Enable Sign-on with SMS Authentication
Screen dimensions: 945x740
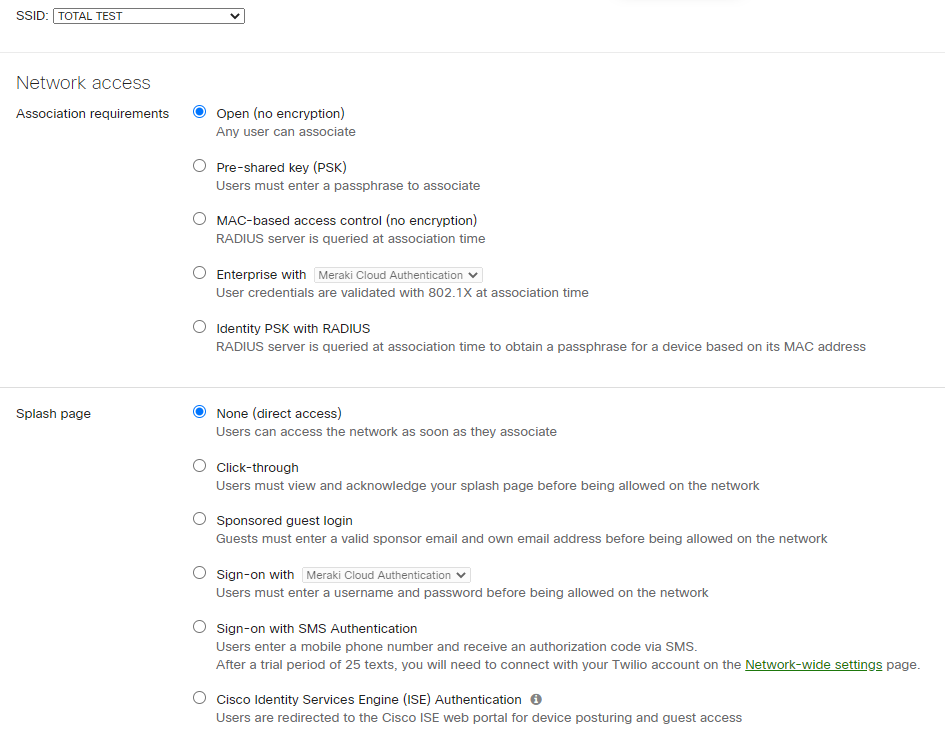click(199, 626)
